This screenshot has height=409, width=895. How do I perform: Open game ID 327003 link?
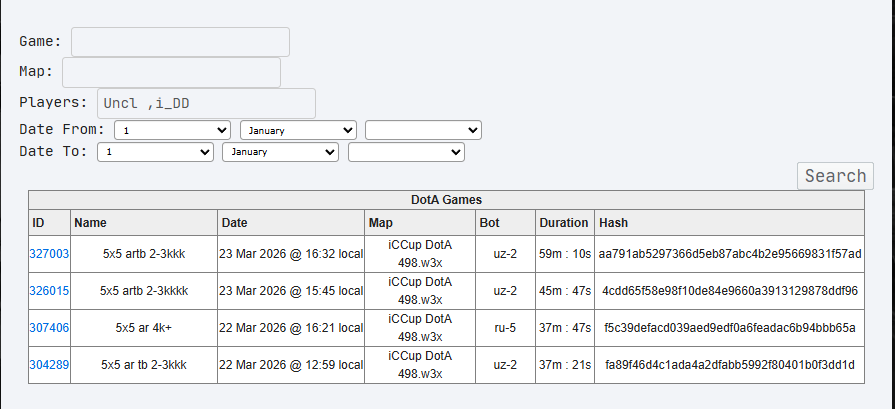pyautogui.click(x=50, y=254)
